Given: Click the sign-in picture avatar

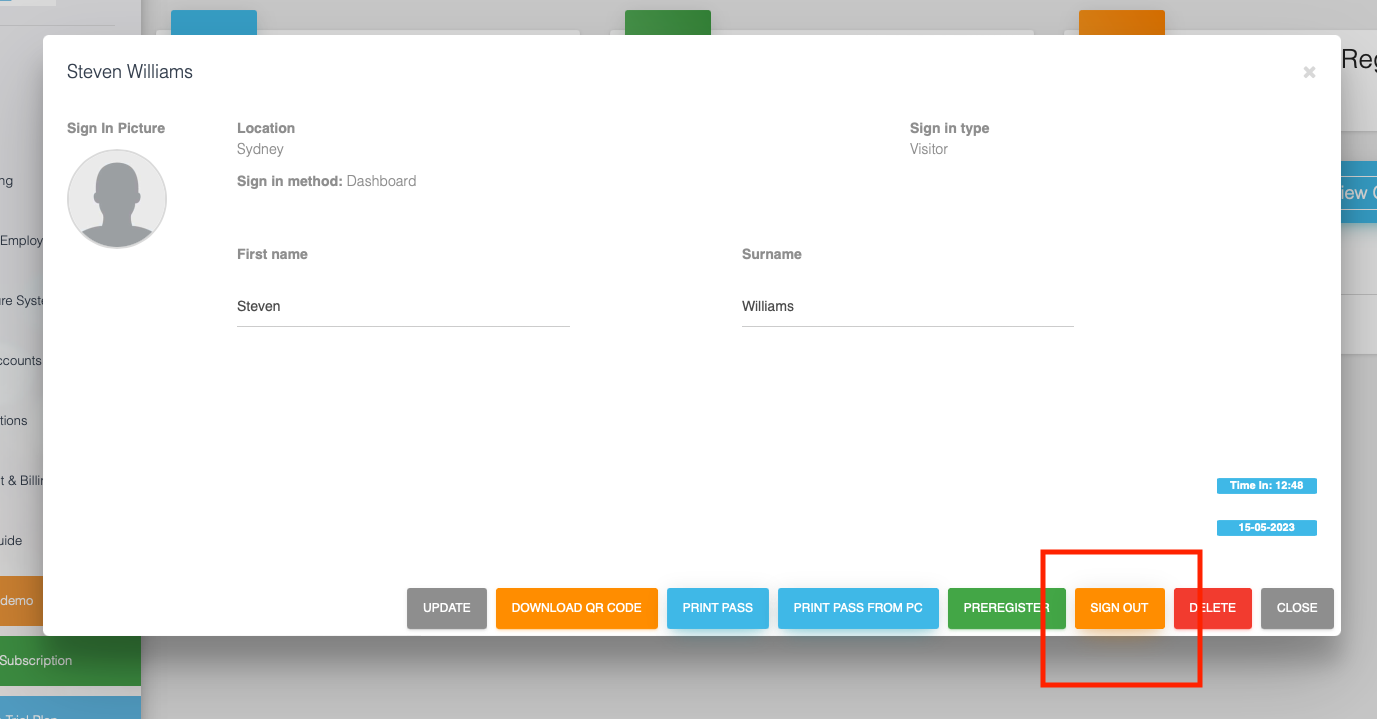Looking at the screenshot, I should click(x=117, y=199).
